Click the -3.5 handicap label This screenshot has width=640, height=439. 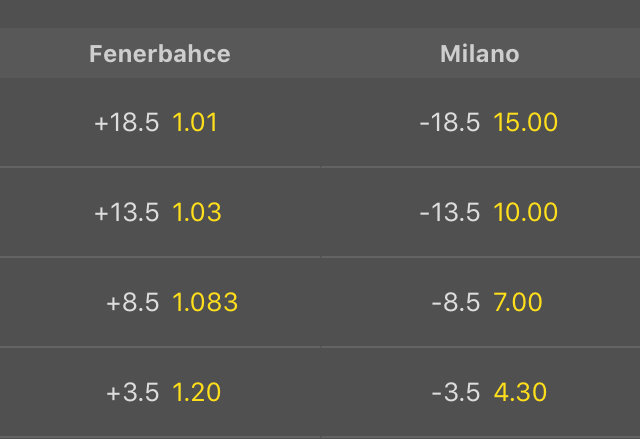click(x=457, y=393)
